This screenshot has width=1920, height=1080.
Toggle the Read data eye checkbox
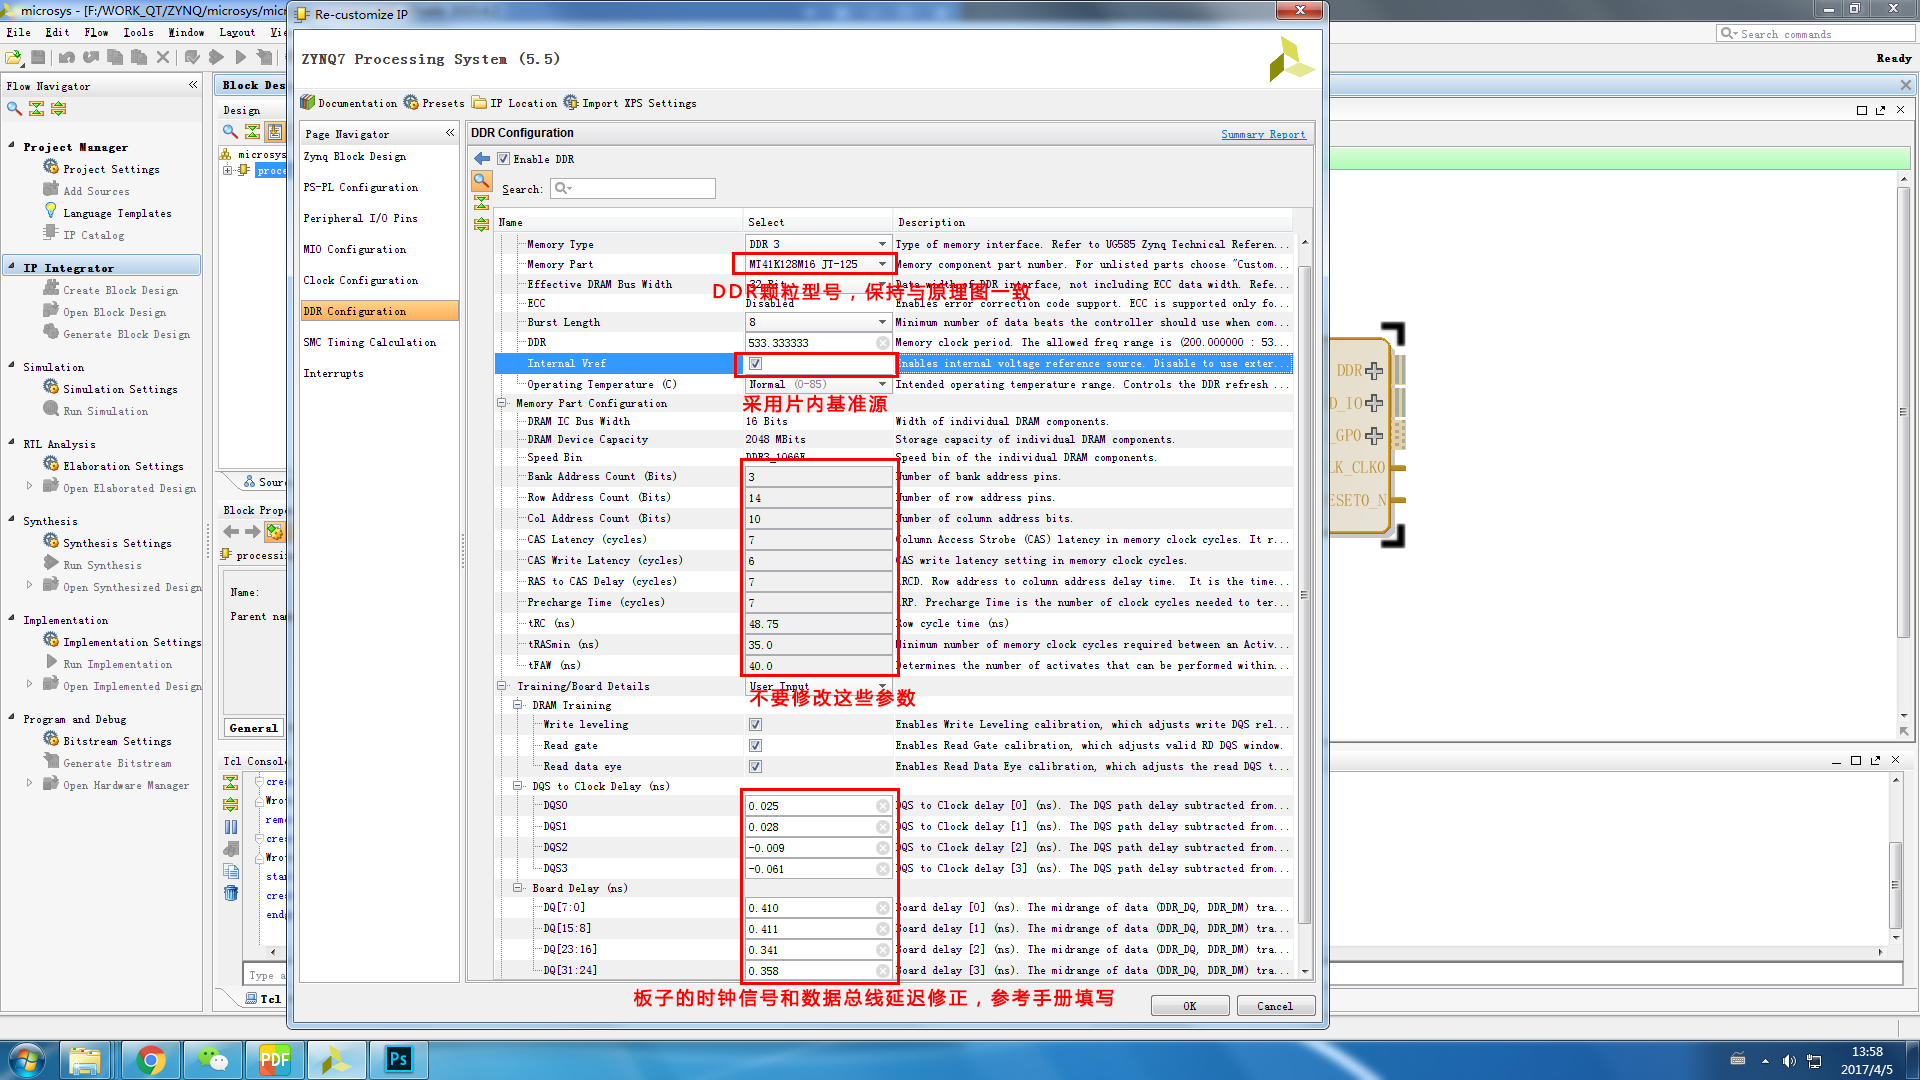pos(755,767)
